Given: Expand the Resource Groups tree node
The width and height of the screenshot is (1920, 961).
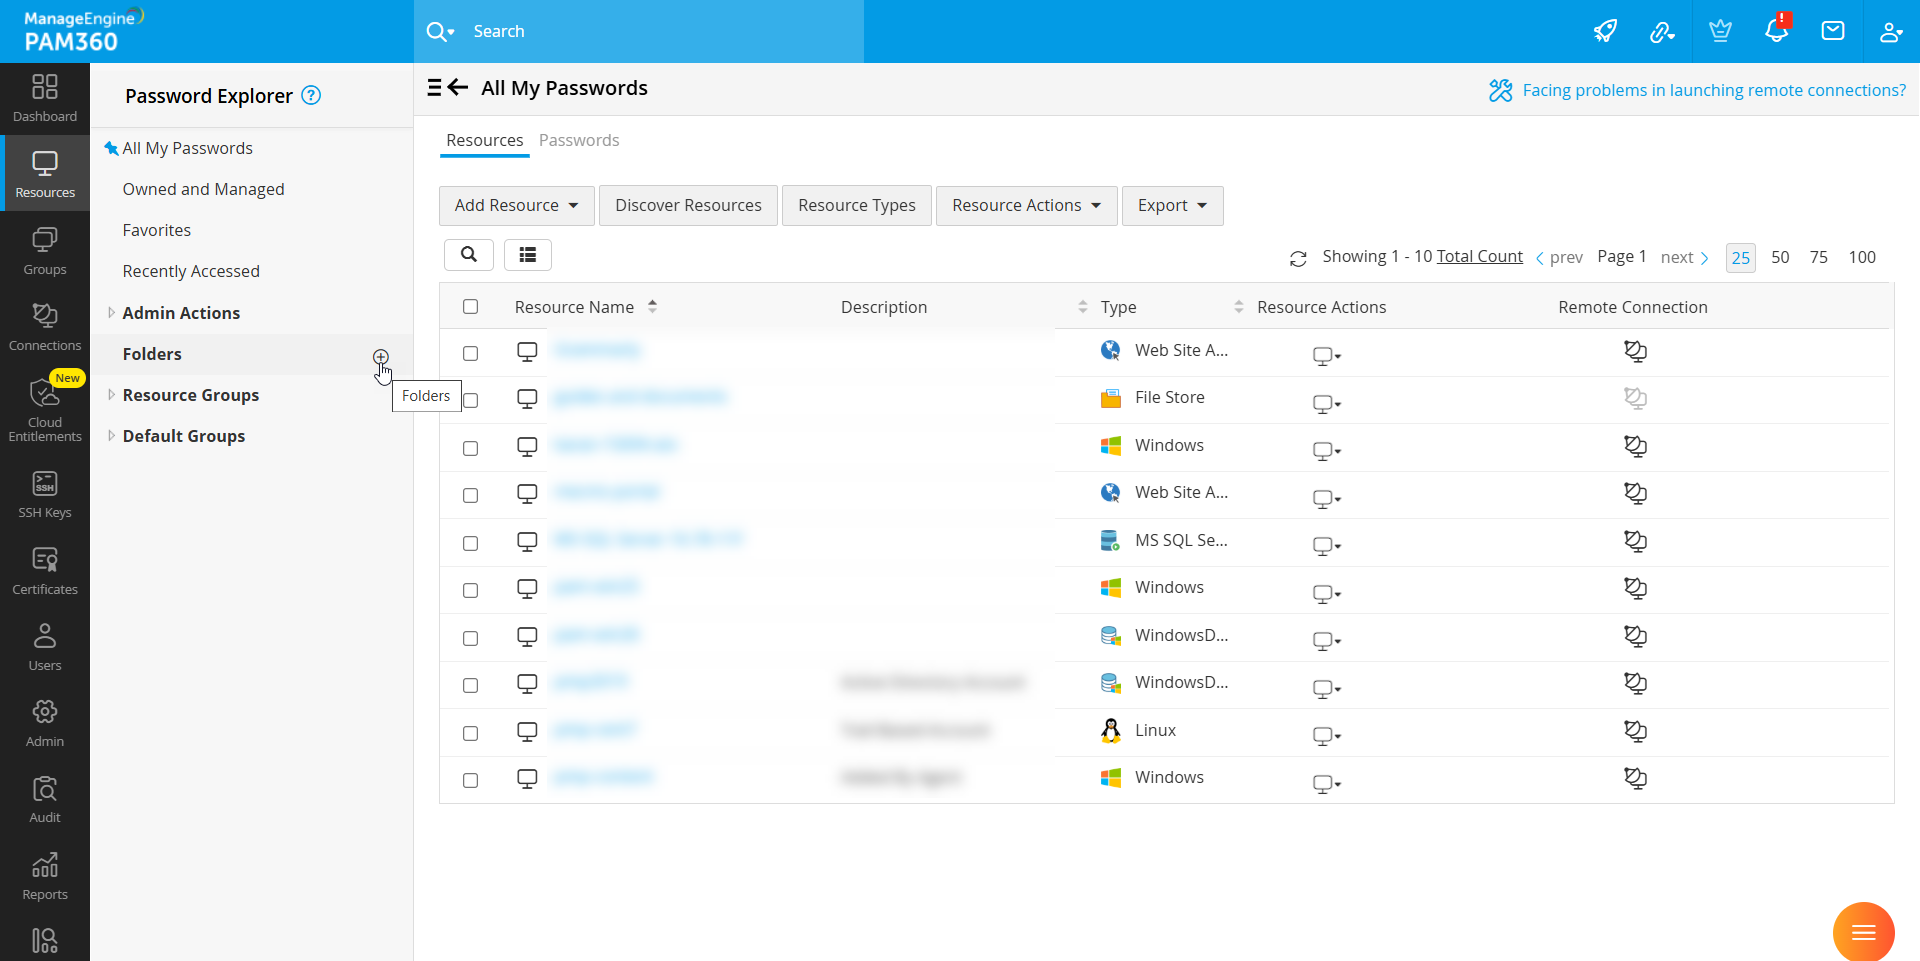Looking at the screenshot, I should coord(111,395).
